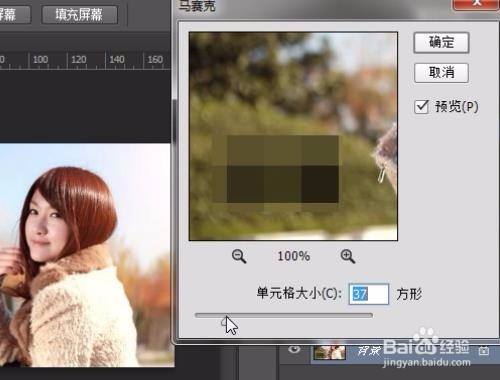Toggle the 预览(P) preview checkbox
This screenshot has width=500, height=380.
(421, 107)
